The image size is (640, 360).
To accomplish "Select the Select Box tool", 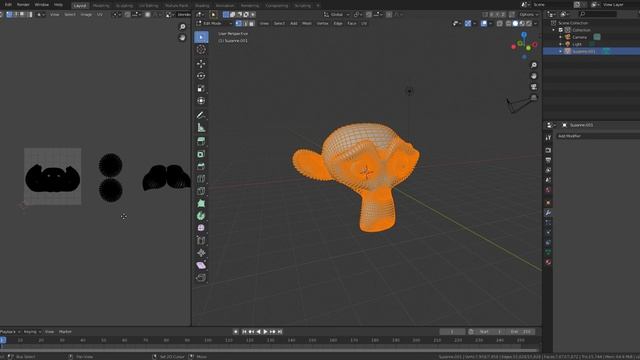I will click(201, 37).
